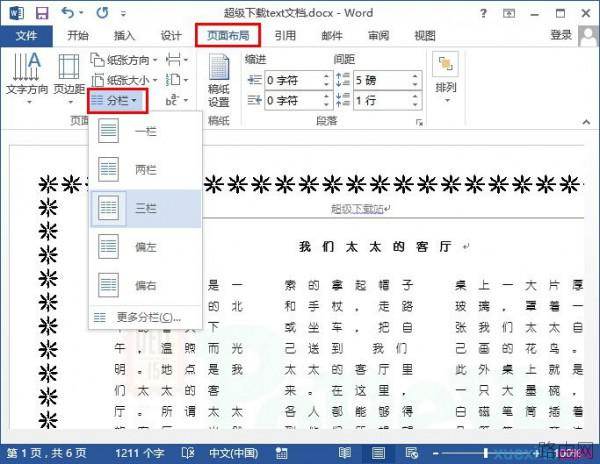Choose 两栏 two columns option
The height and width of the screenshot is (464, 600).
145,169
